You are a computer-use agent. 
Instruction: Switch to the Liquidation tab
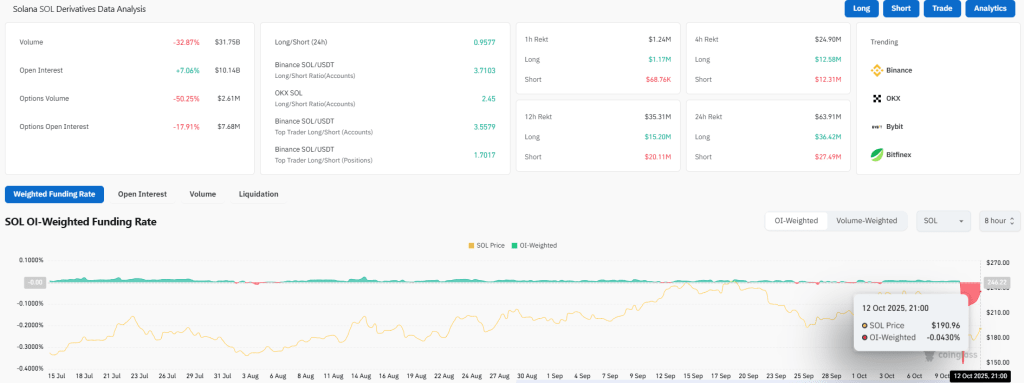pos(259,194)
